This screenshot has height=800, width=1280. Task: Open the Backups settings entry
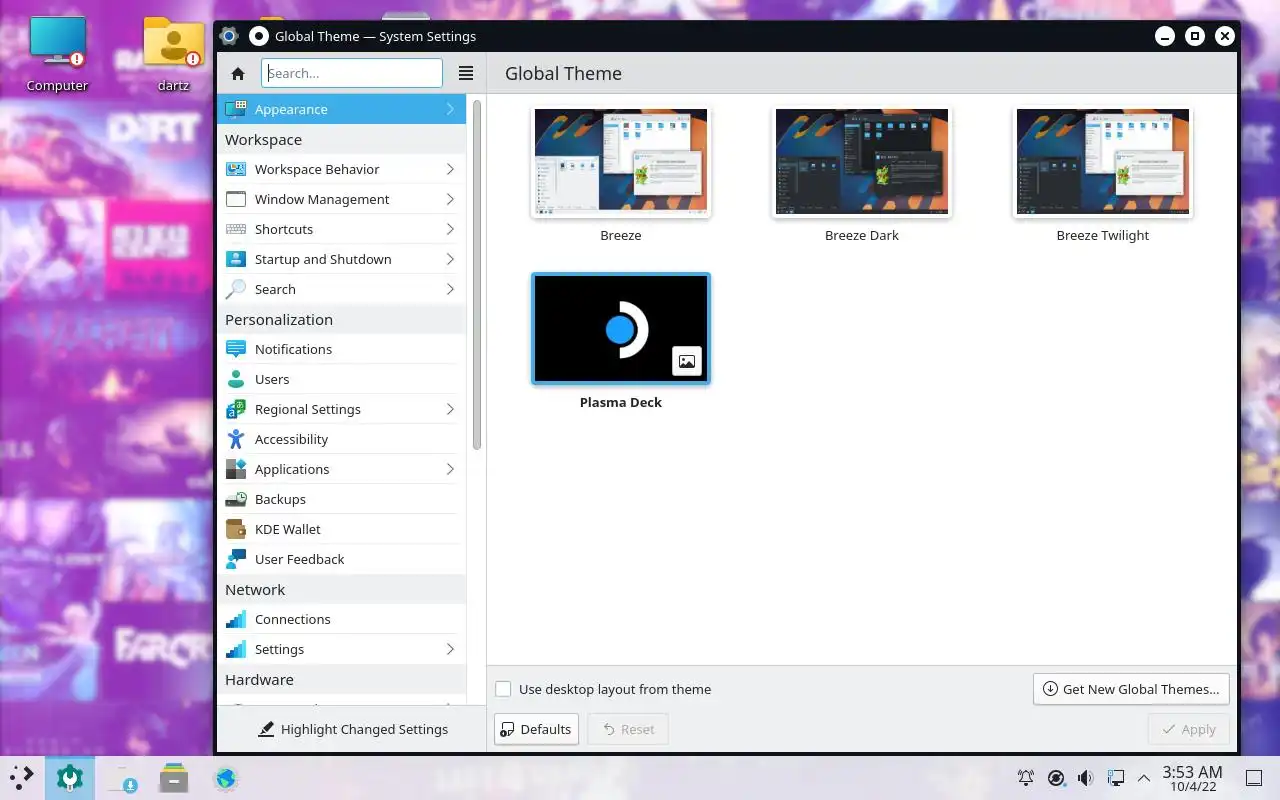pos(341,499)
